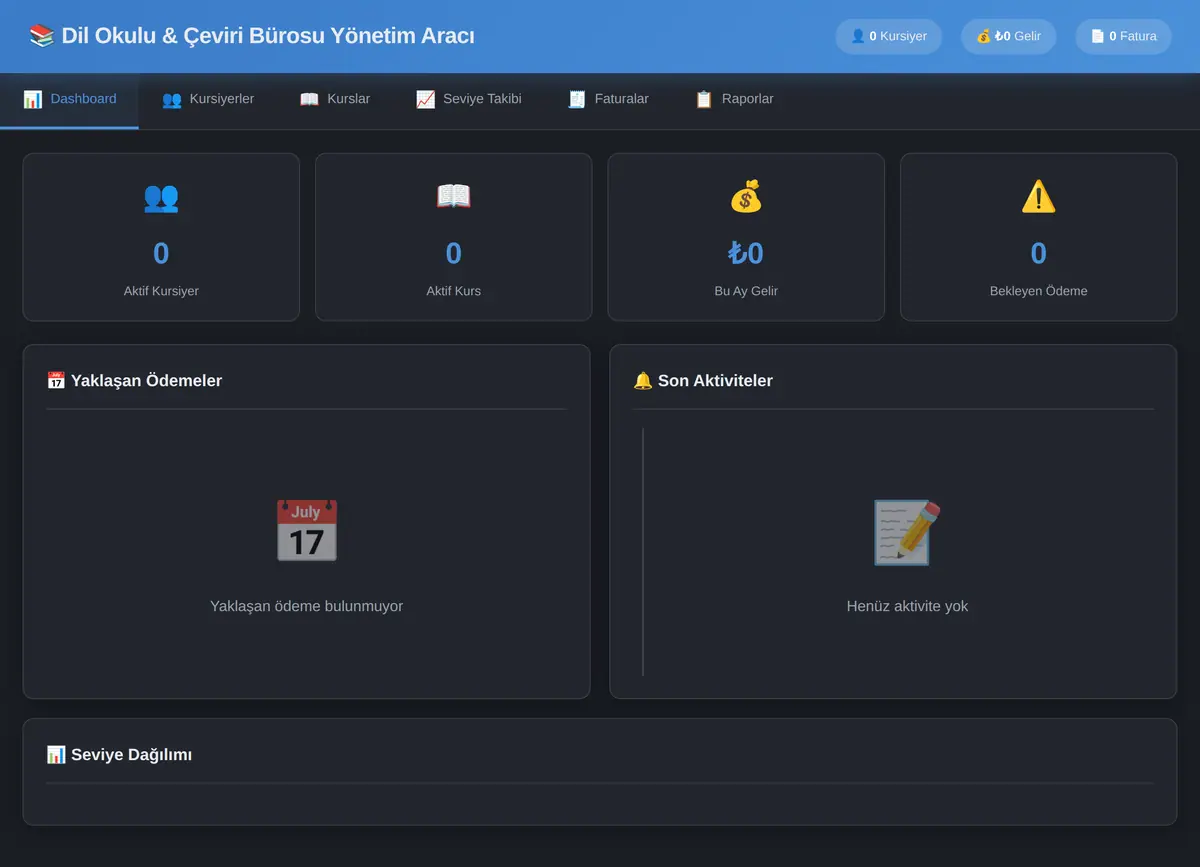
Task: Click the Aktif Kursiyer label
Action: pos(161,291)
